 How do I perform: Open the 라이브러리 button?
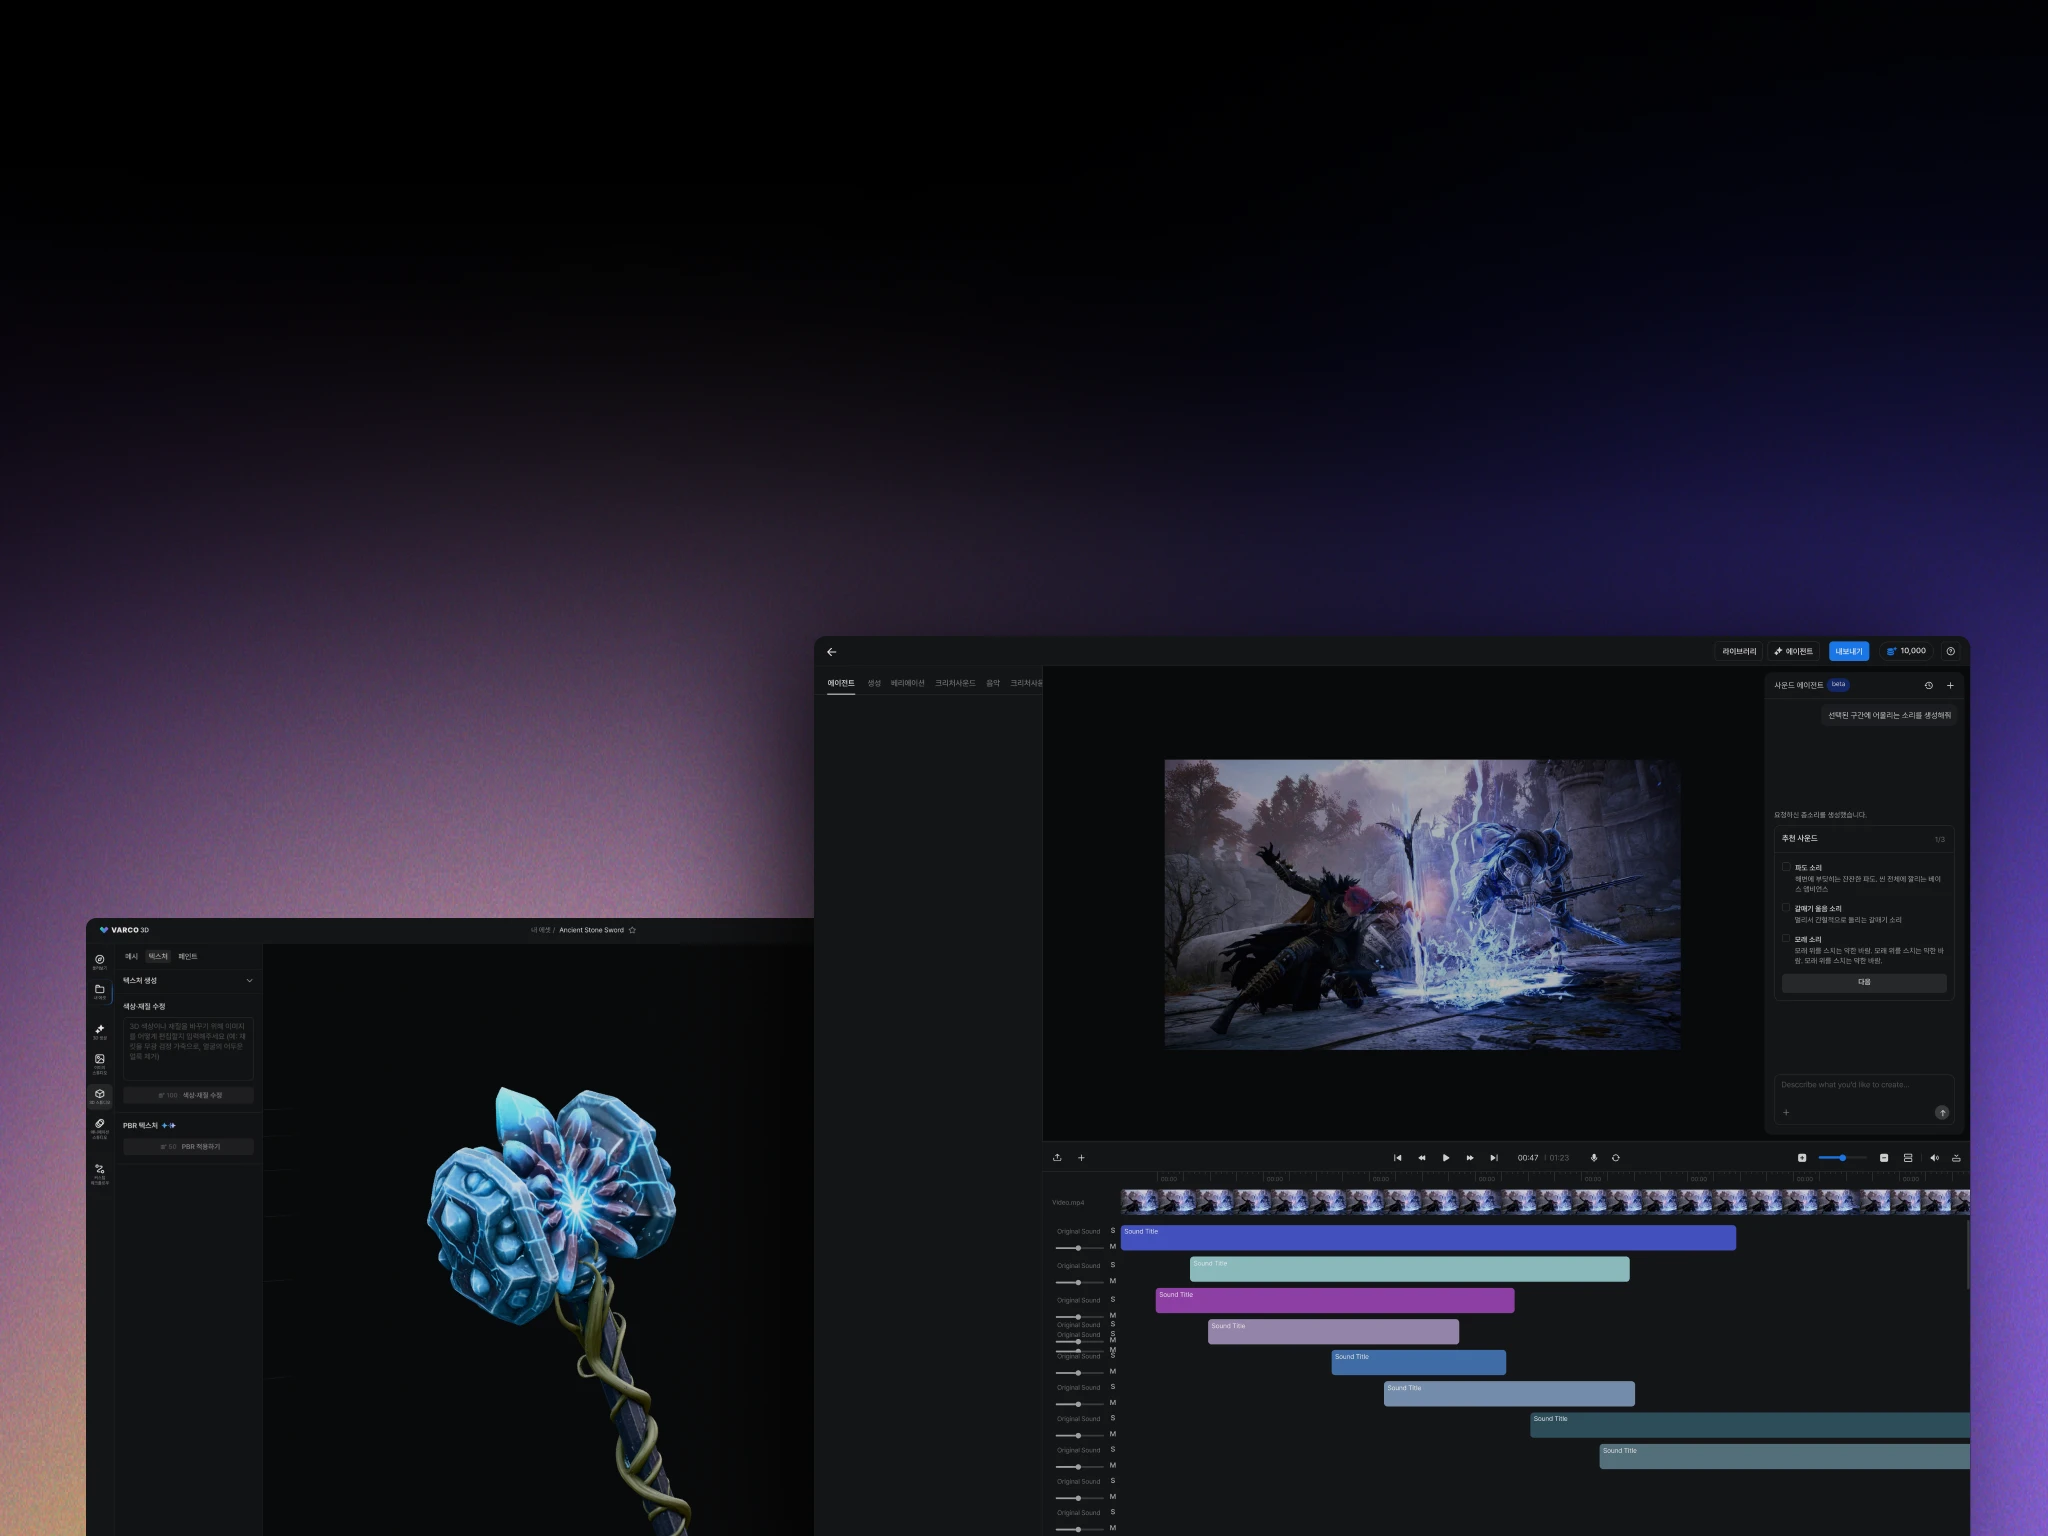tap(1739, 651)
